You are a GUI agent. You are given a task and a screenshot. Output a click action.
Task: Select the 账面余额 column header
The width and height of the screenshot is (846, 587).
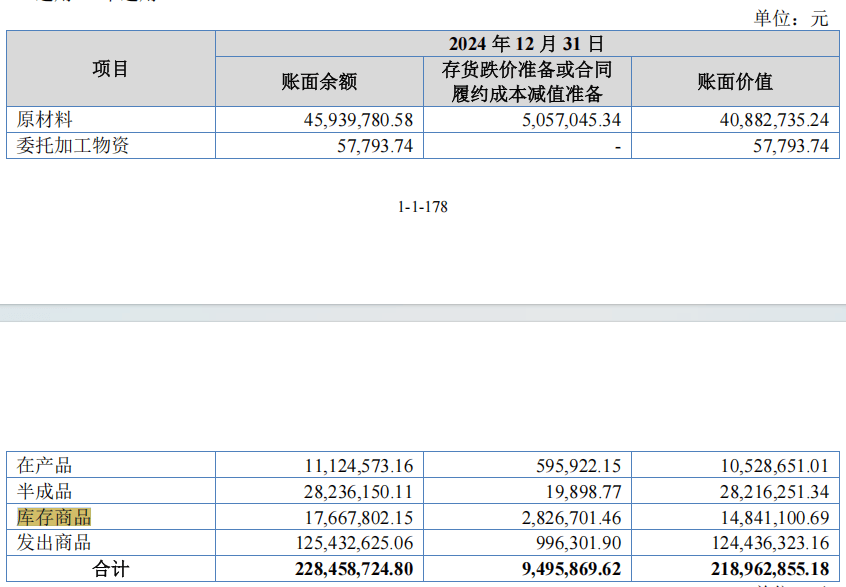(x=318, y=82)
